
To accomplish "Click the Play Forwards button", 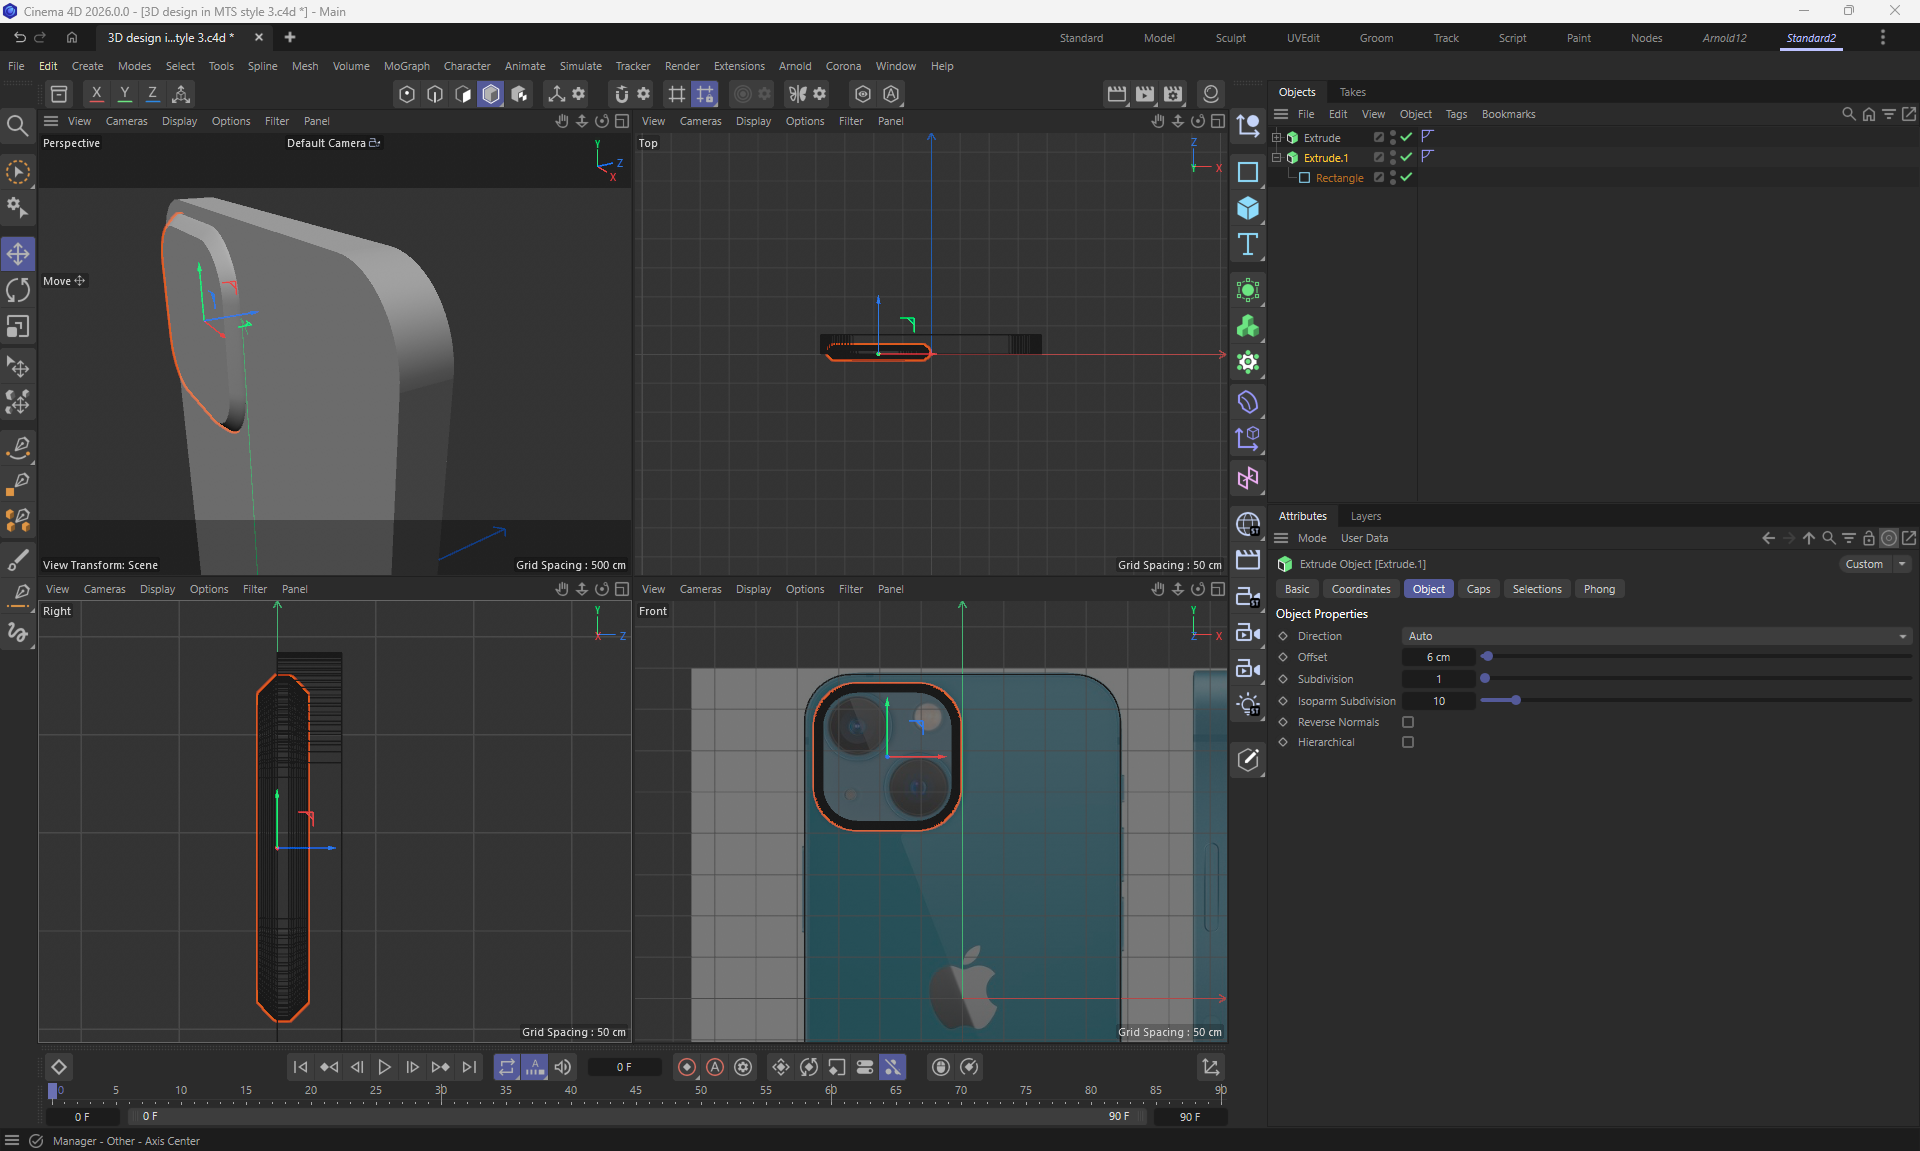I will tap(384, 1067).
